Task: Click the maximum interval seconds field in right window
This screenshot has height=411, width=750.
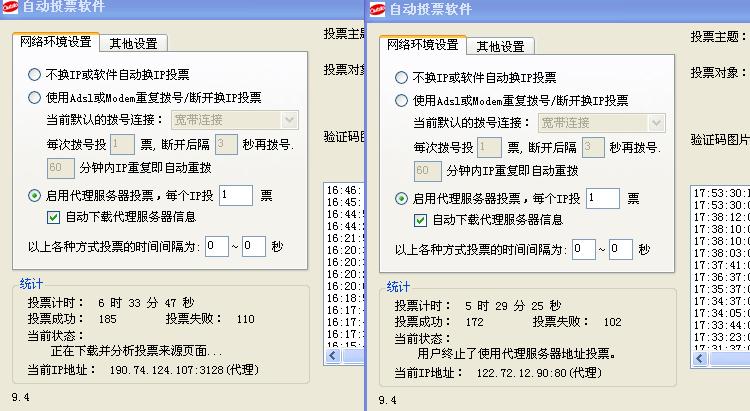Action: click(620, 249)
